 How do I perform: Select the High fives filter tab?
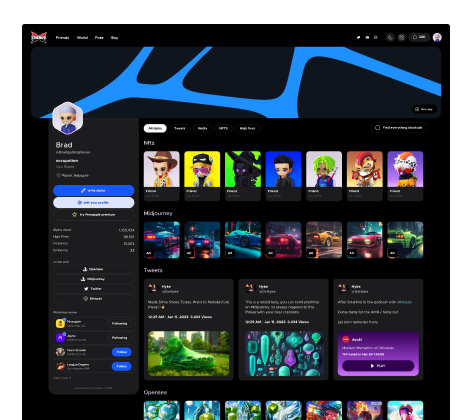(x=247, y=128)
